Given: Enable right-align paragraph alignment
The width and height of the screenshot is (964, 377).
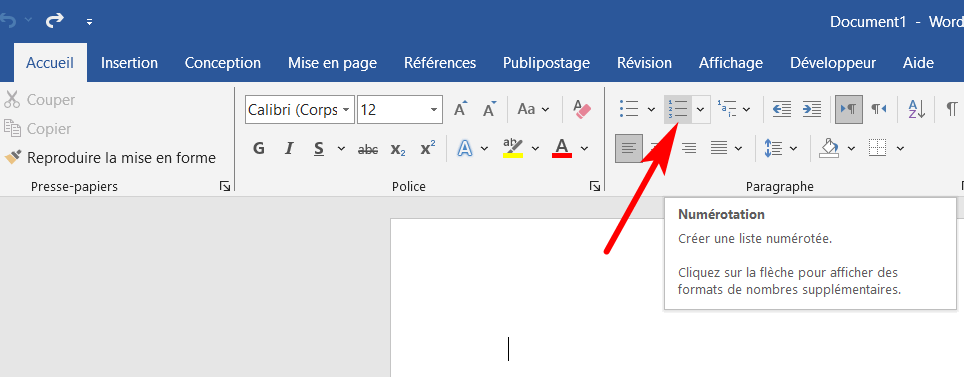Looking at the screenshot, I should pos(689,148).
